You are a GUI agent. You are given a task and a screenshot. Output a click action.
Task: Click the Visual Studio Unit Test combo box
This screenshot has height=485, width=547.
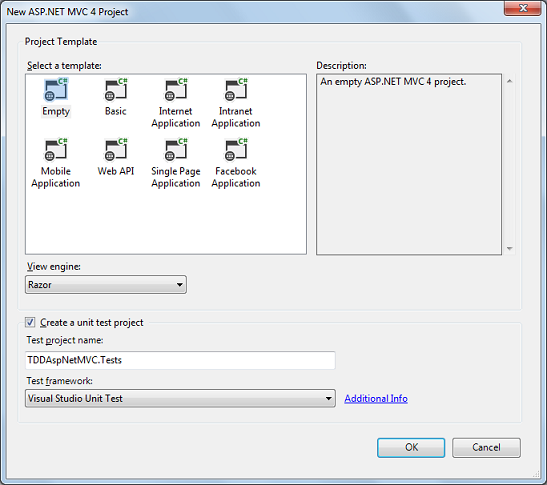(180, 398)
